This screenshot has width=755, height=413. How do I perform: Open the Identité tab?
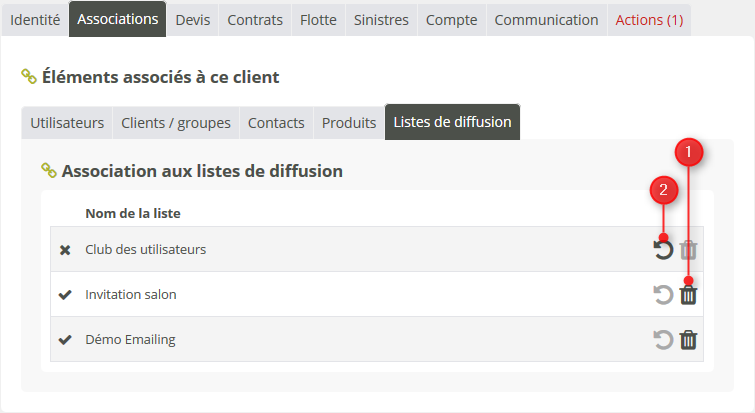(35, 20)
